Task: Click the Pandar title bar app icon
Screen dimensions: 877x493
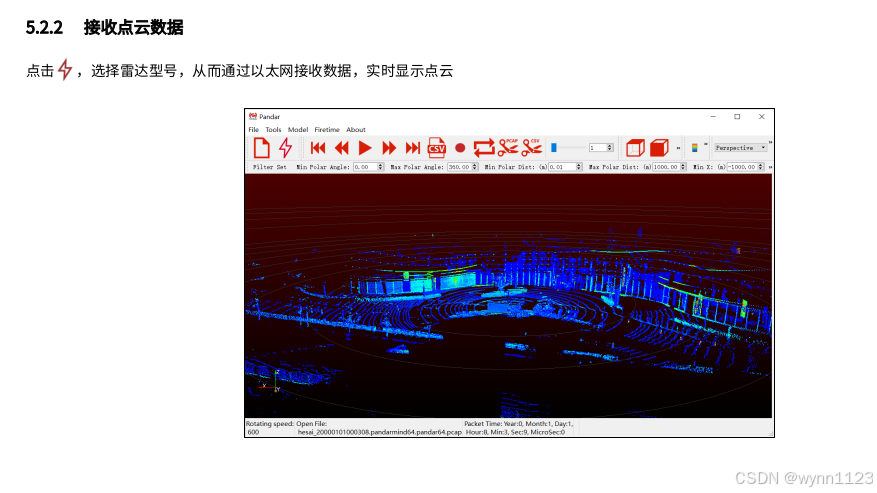Action: point(253,116)
